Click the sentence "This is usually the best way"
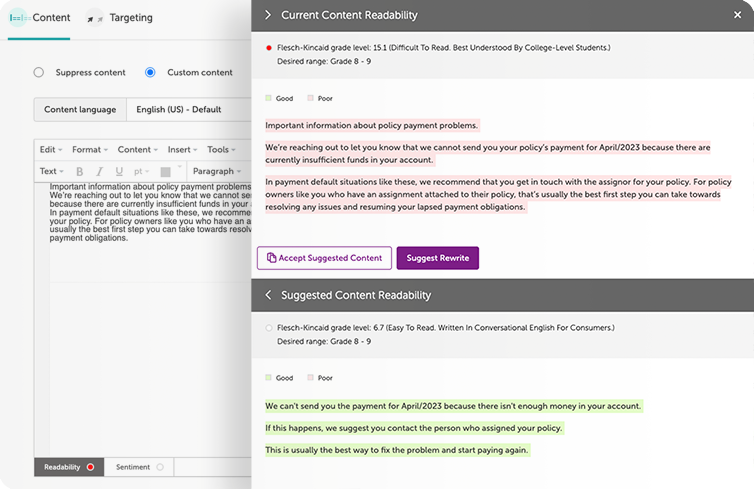The width and height of the screenshot is (754, 489). pos(397,451)
